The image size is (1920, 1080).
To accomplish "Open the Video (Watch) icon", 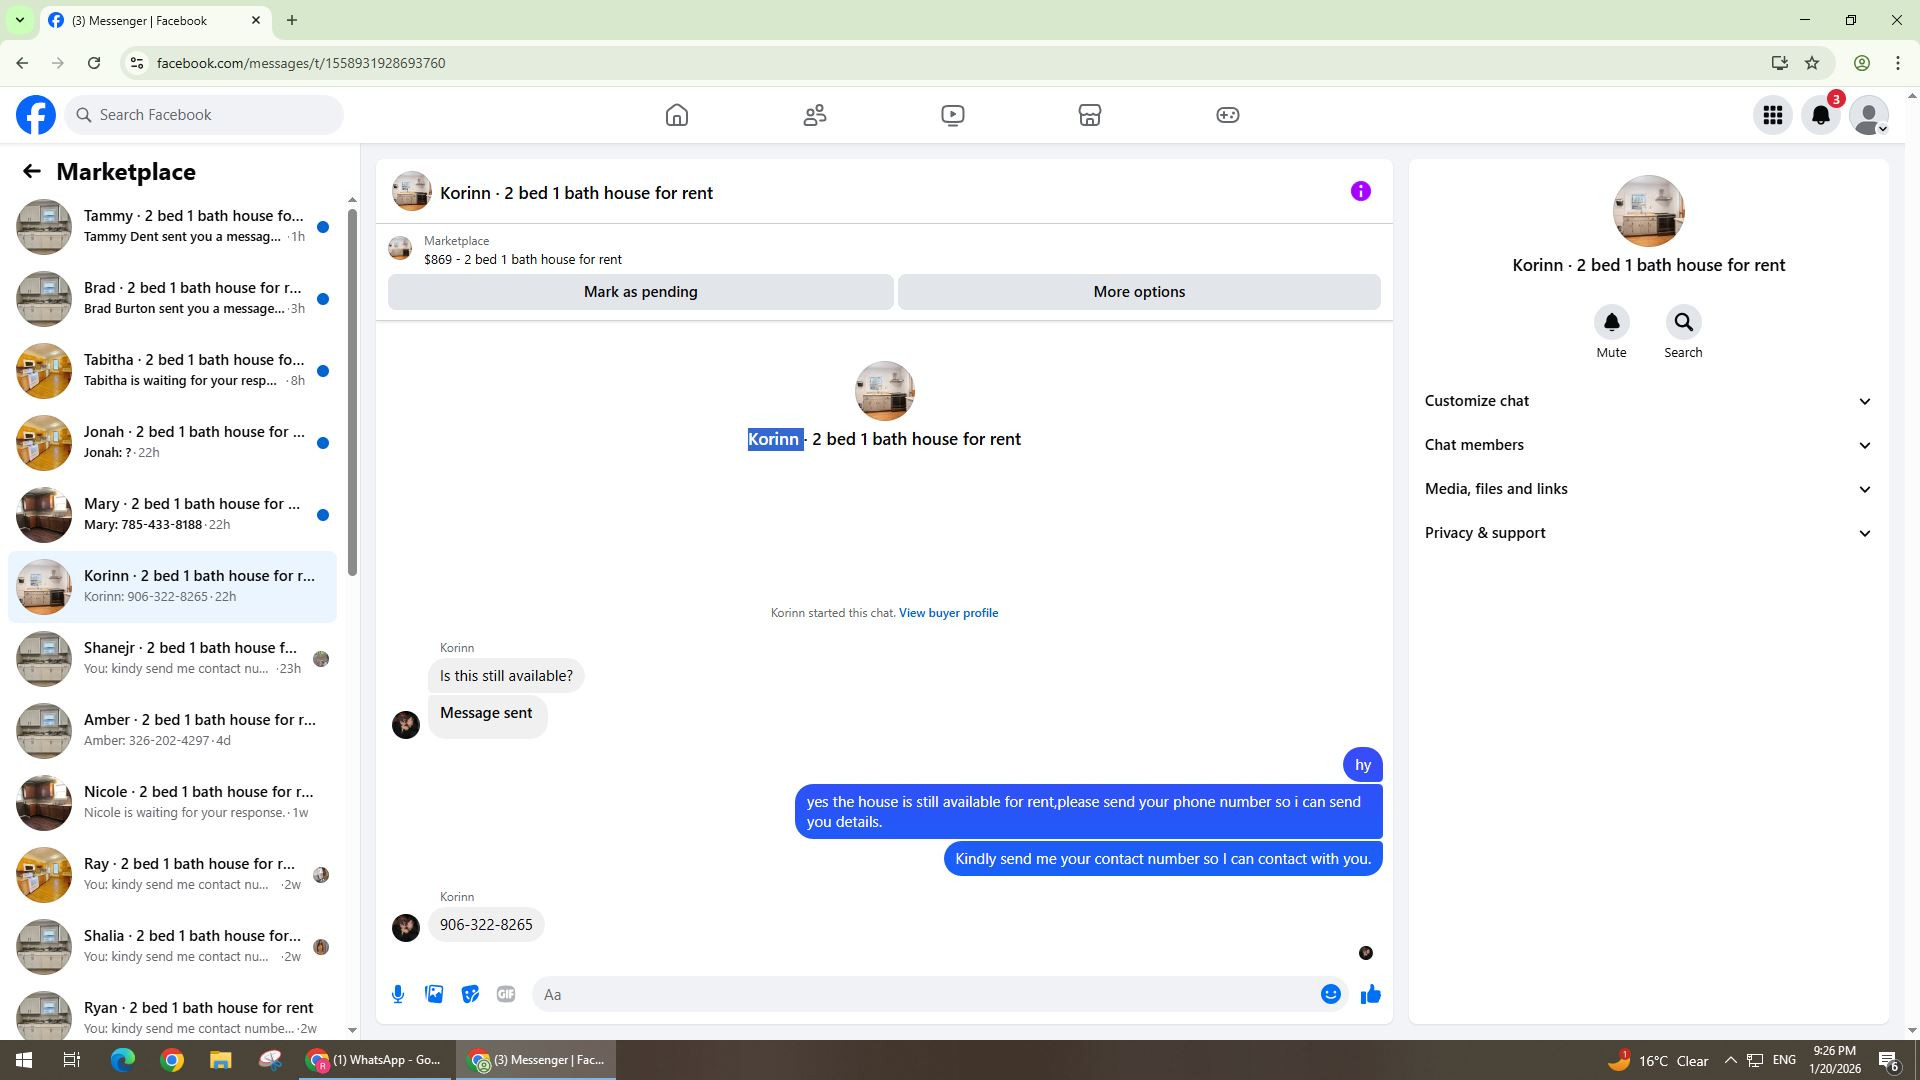I will (x=953, y=115).
